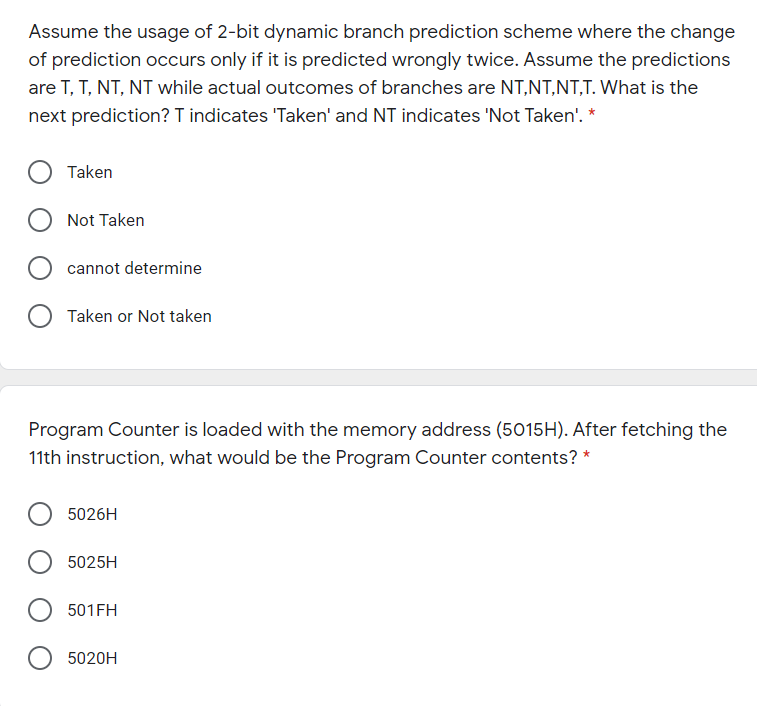Viewport: 757px width, 706px height.
Task: Click the branch prediction question text
Action: [x=378, y=73]
